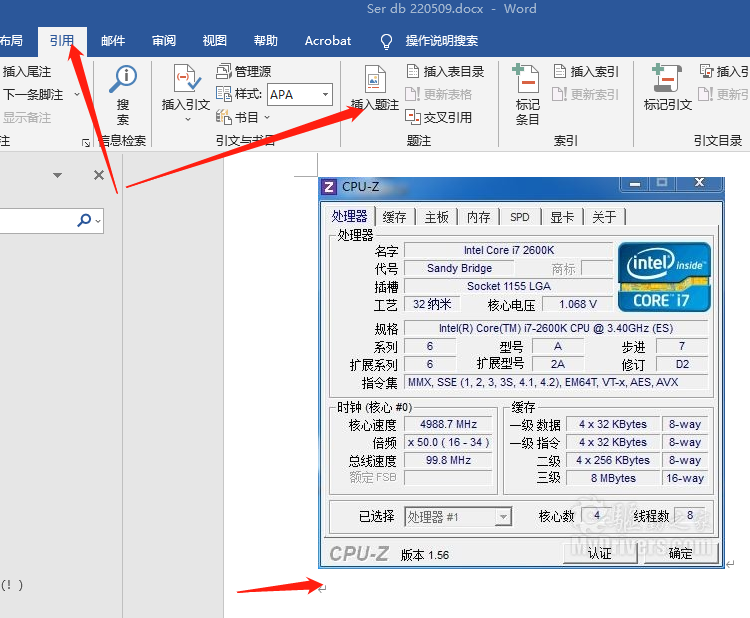The width and height of the screenshot is (750, 618).
Task: Expand search options arrow in navigation pane
Action: pyautogui.click(x=98, y=221)
